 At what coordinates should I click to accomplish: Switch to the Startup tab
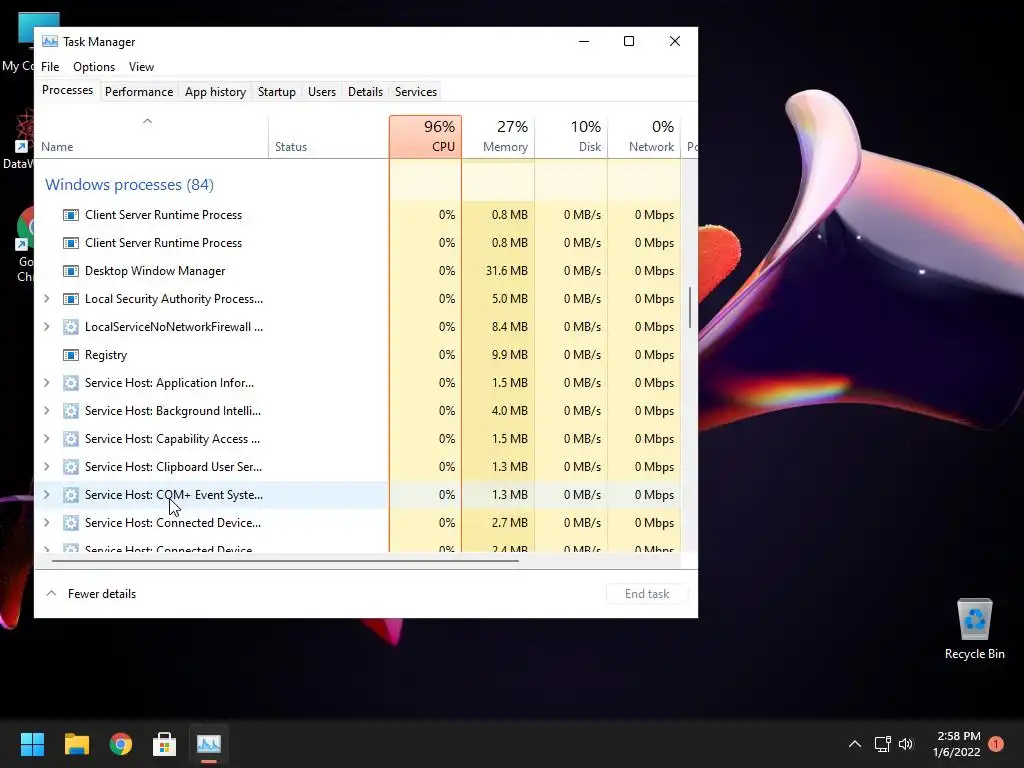(277, 92)
